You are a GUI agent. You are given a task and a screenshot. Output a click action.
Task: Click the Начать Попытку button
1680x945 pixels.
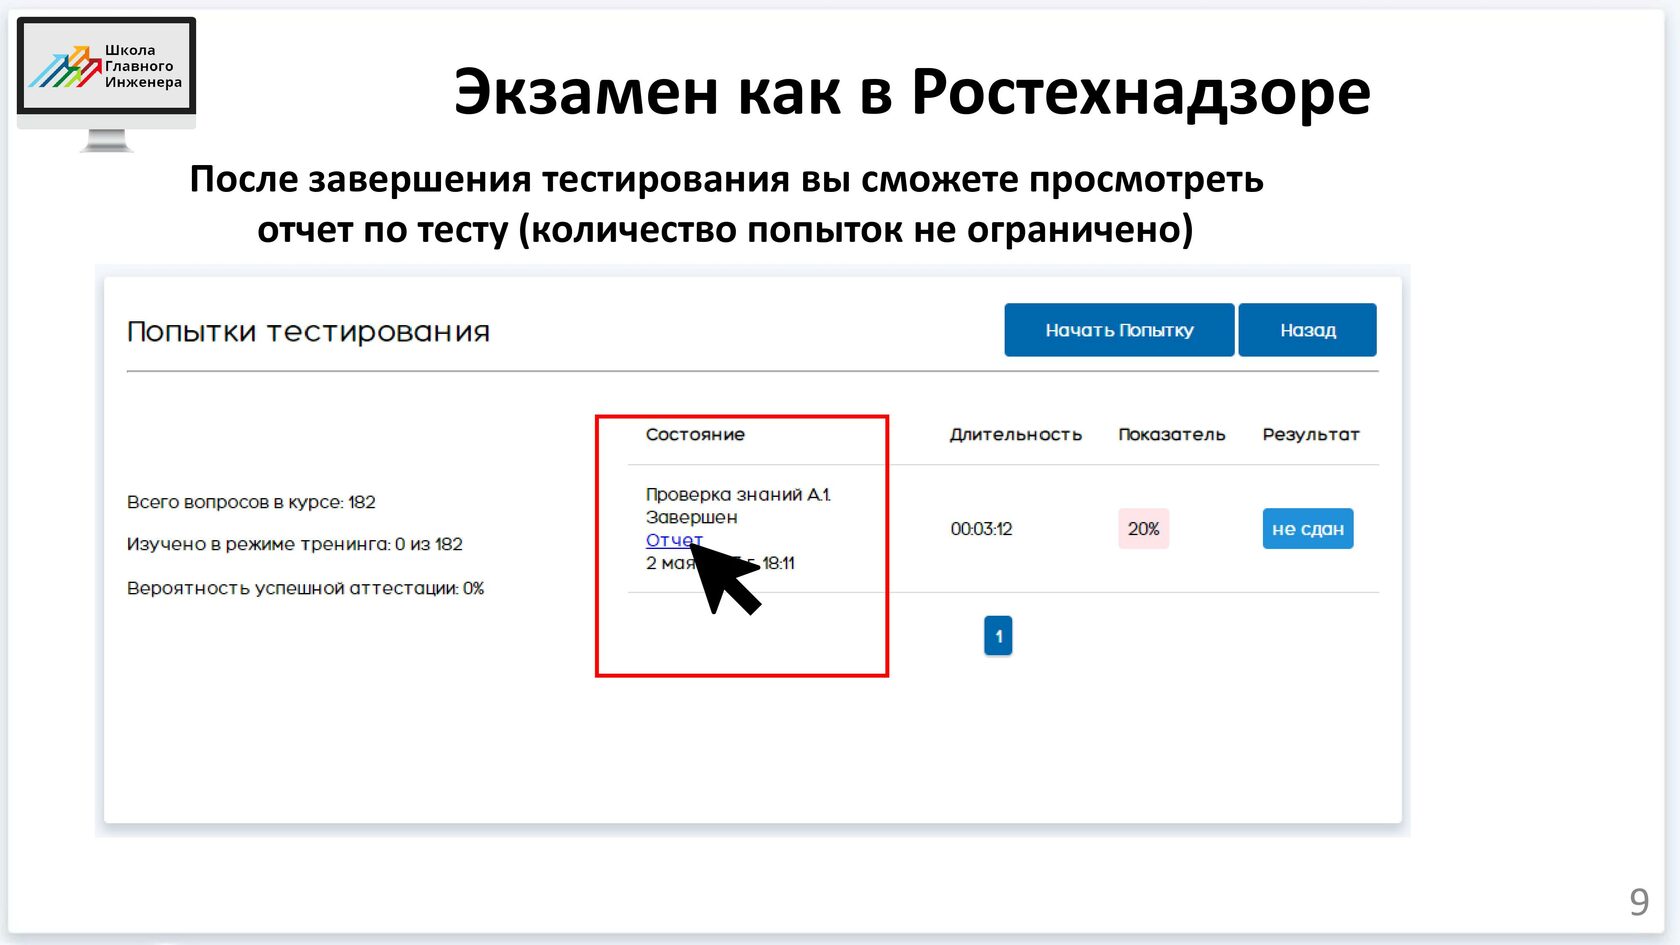coord(1119,330)
